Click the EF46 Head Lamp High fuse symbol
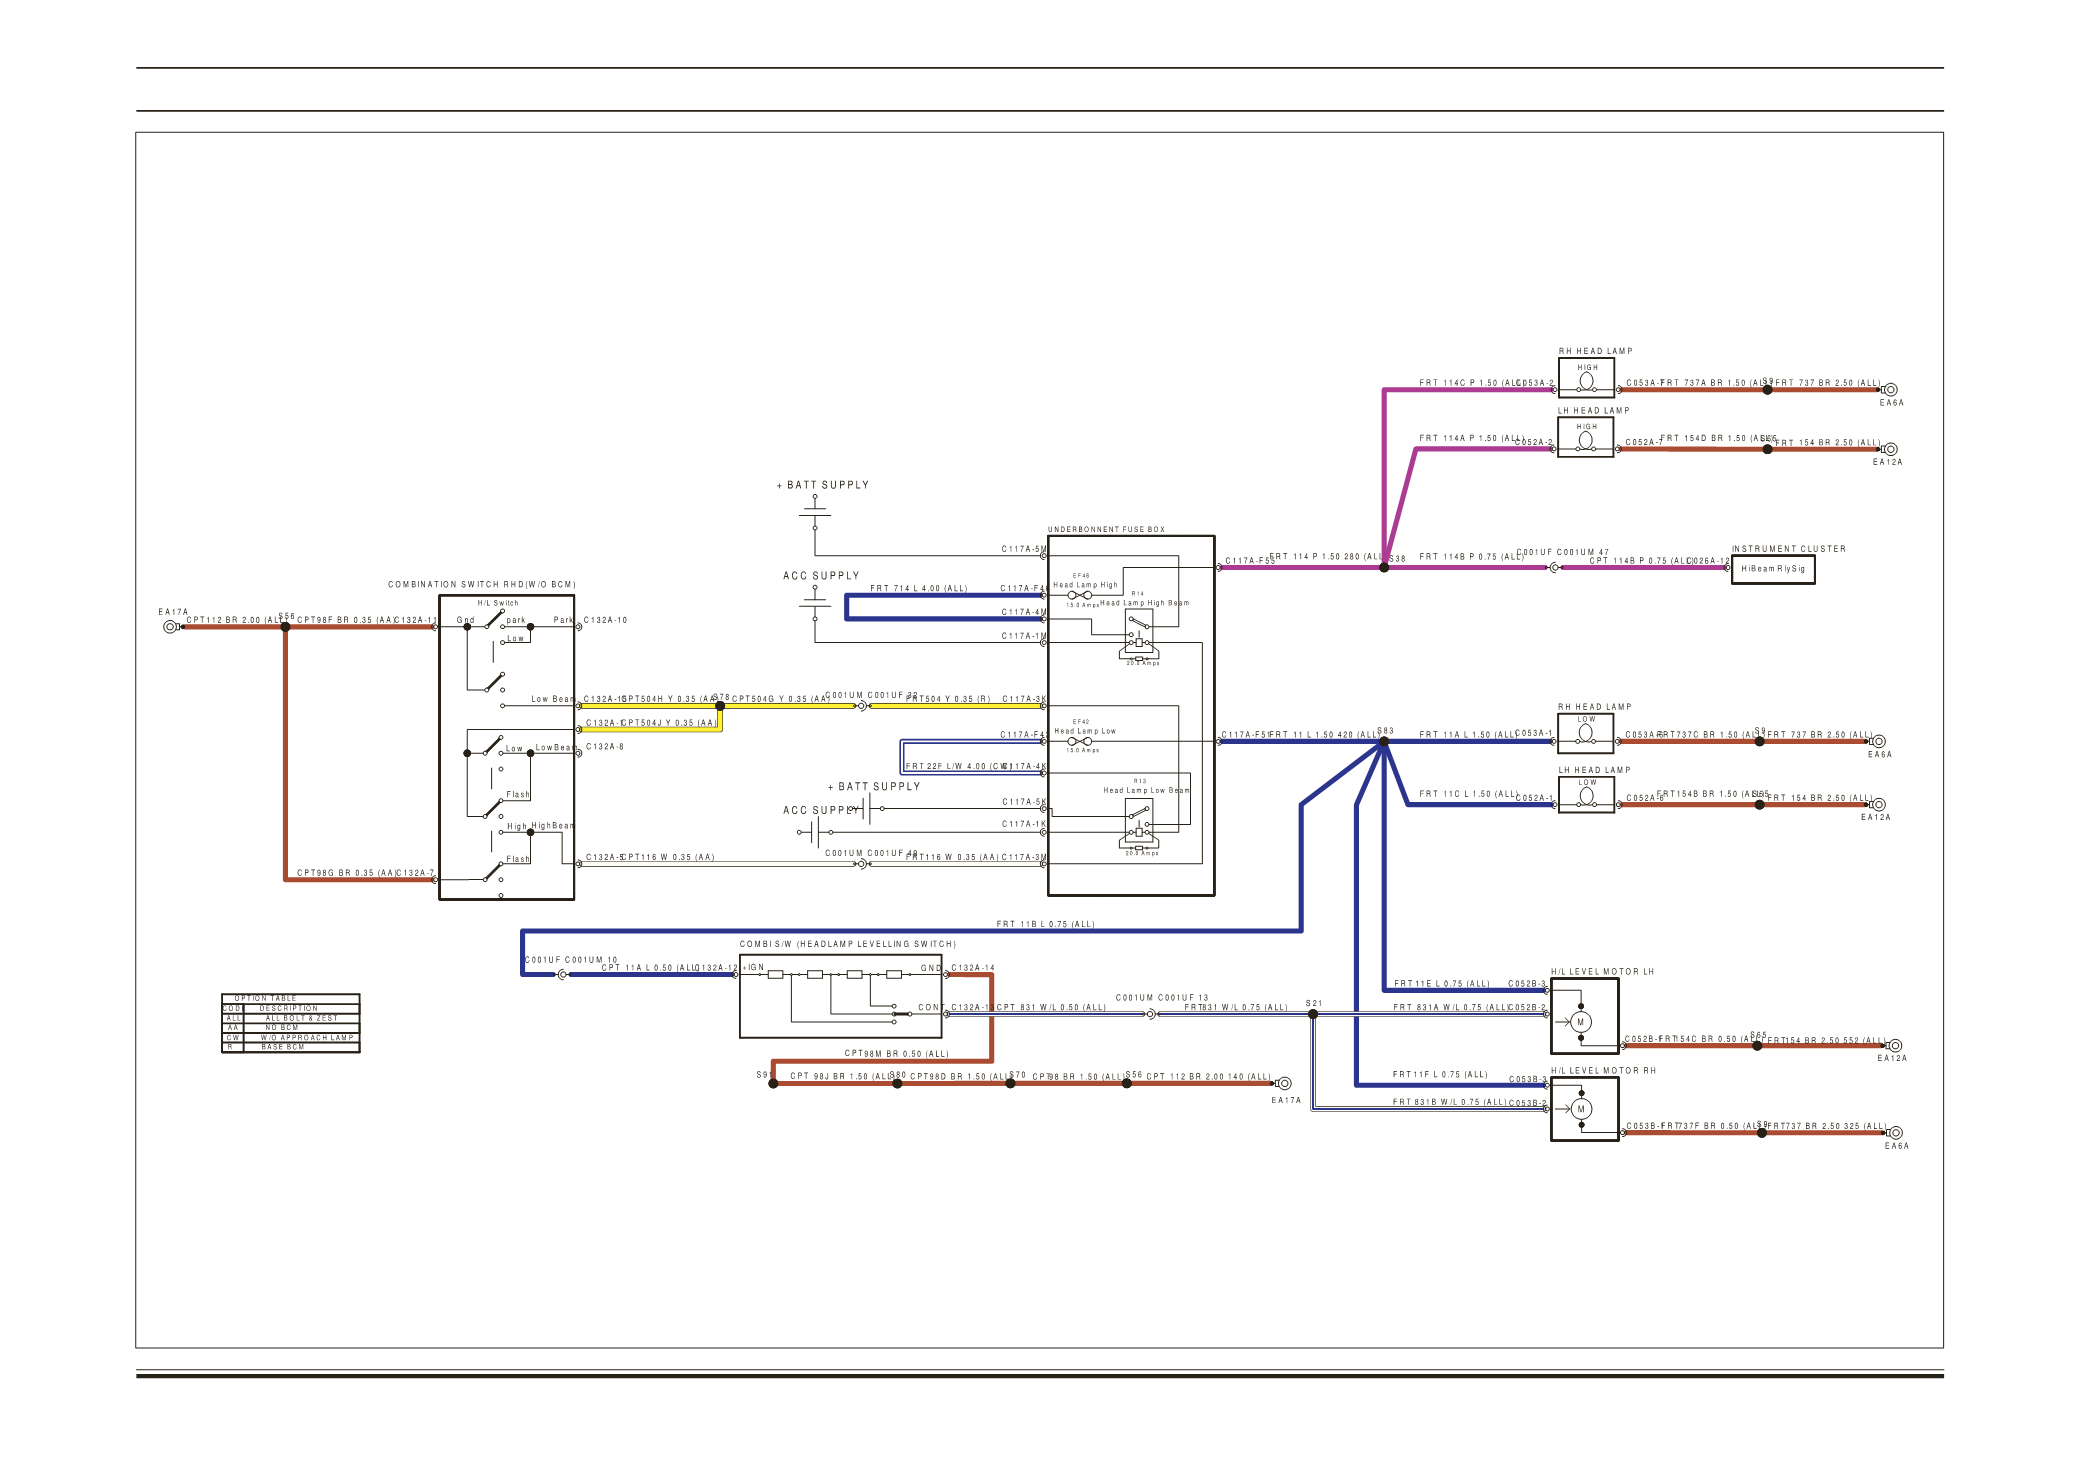 [1079, 595]
